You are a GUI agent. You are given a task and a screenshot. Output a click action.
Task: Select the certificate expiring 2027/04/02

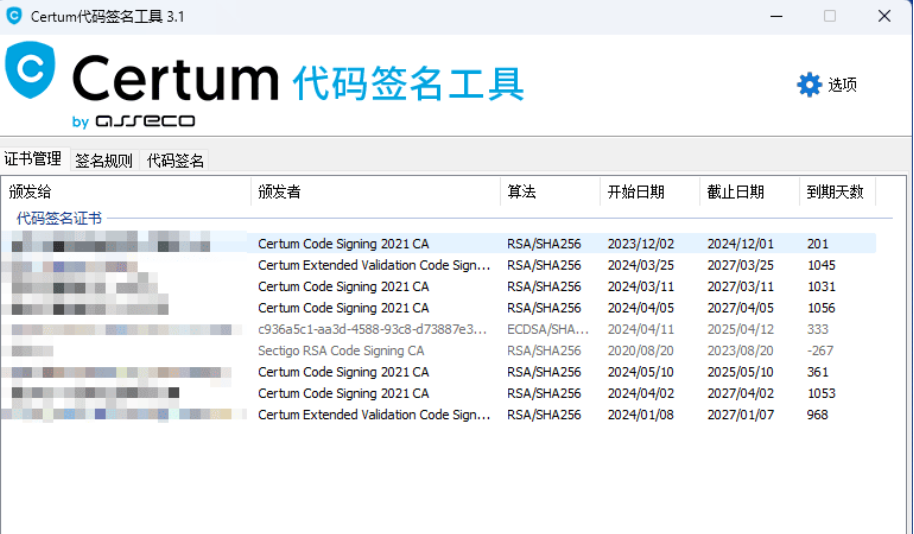click(438, 394)
